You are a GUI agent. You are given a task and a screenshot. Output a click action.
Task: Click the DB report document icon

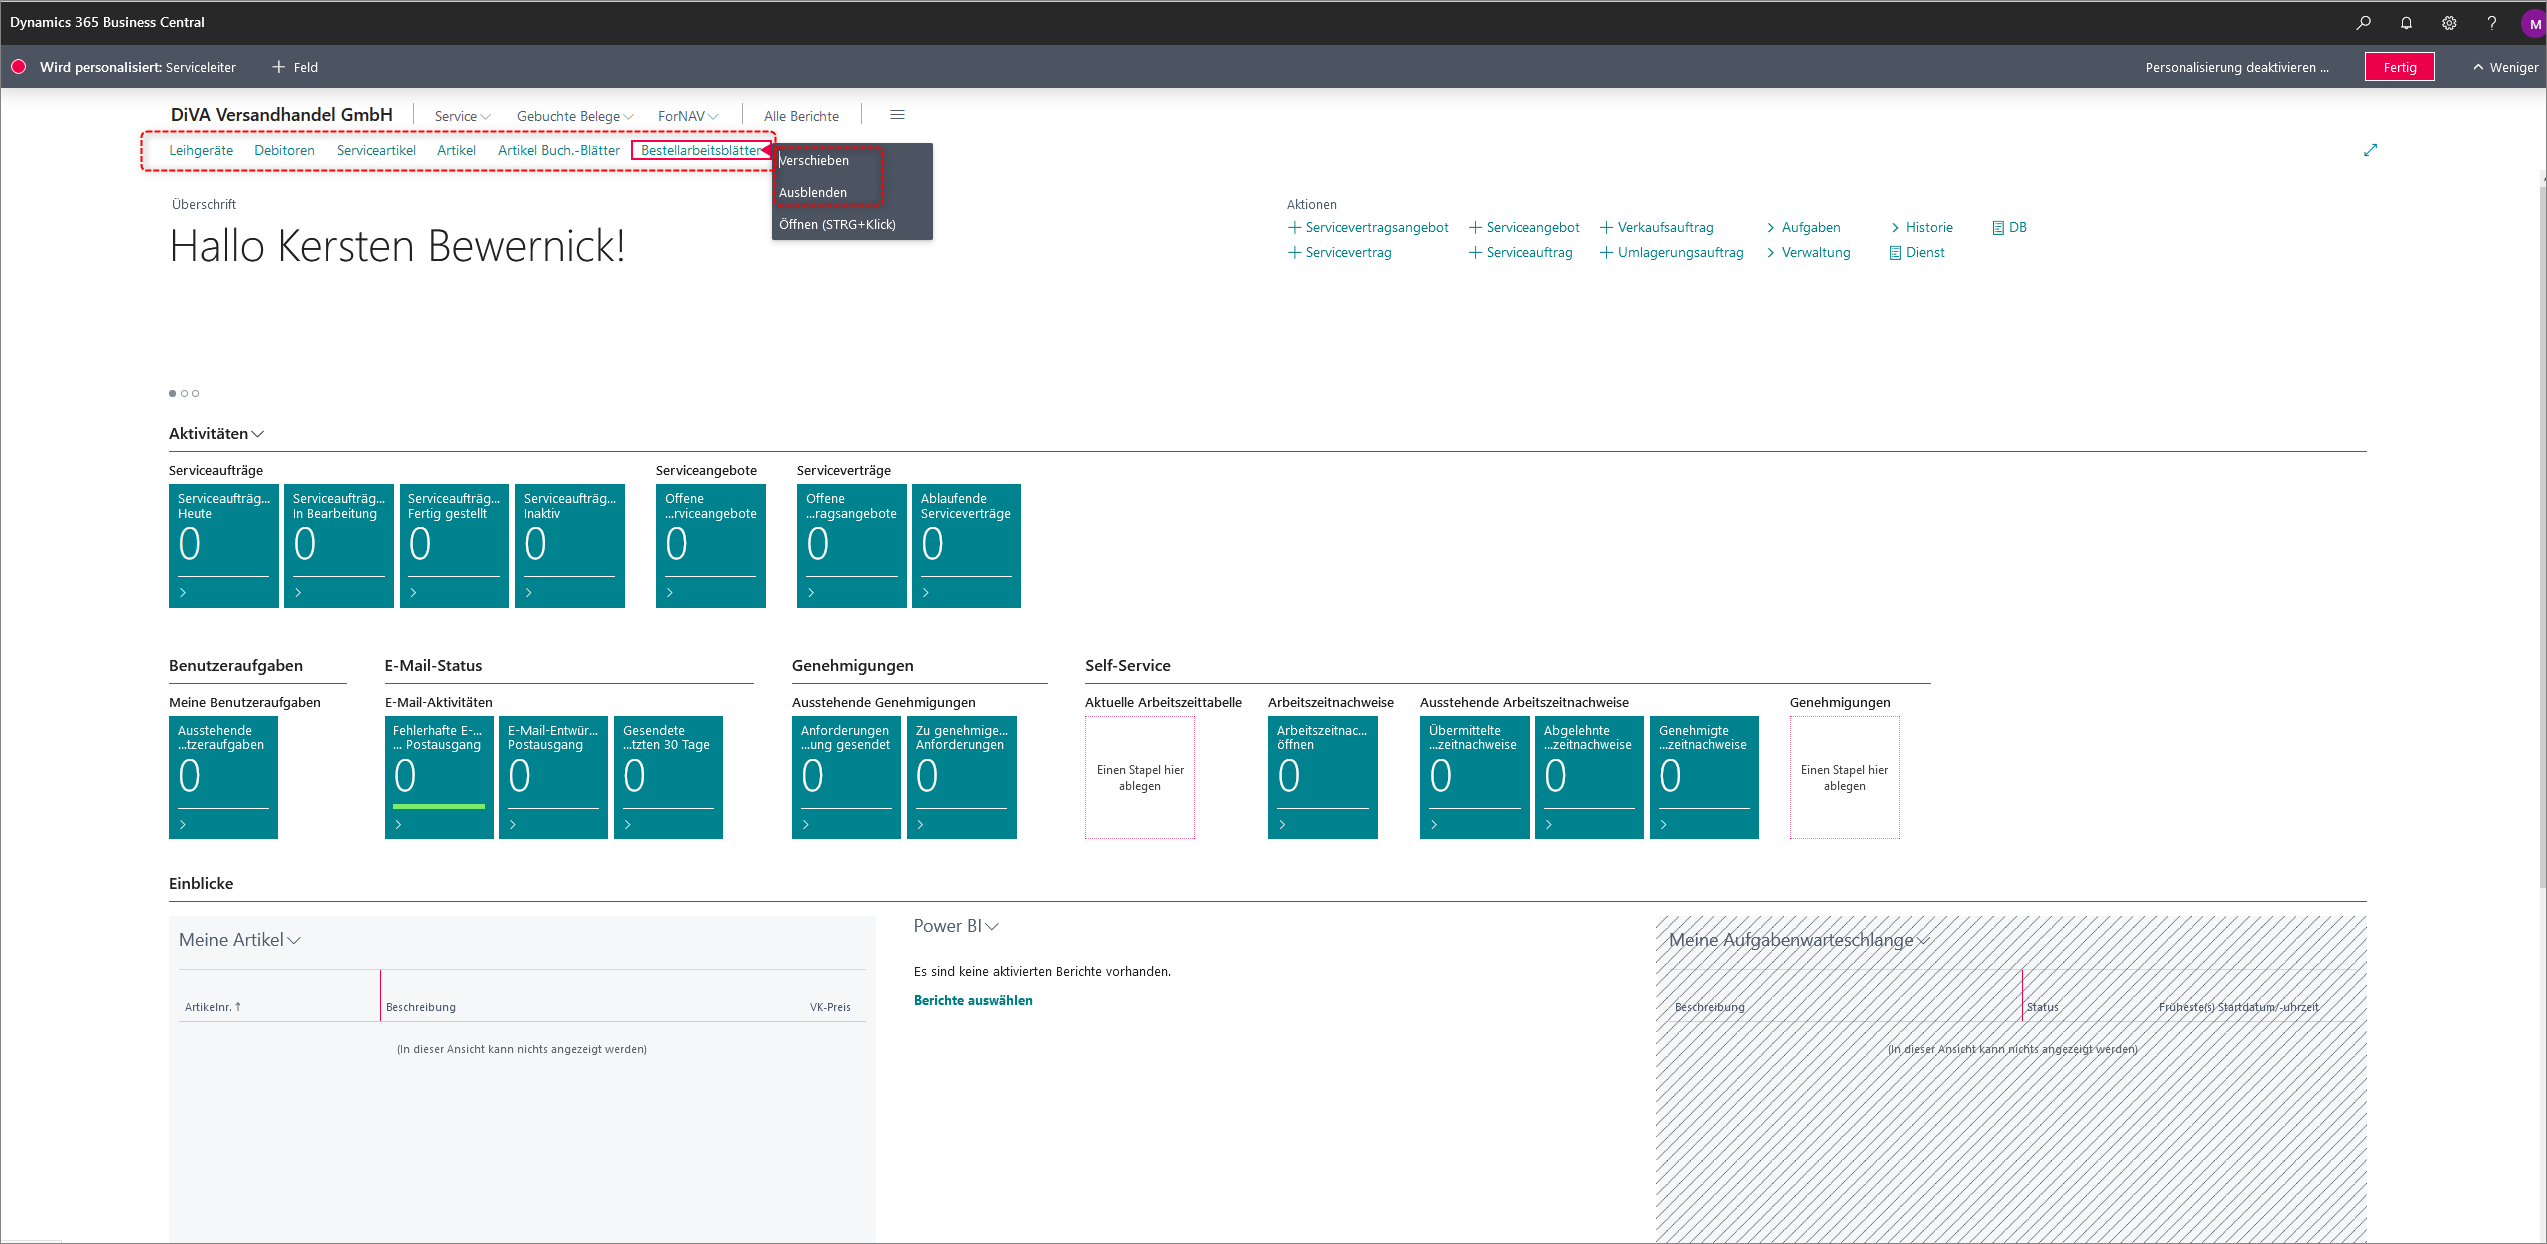(x=1998, y=228)
